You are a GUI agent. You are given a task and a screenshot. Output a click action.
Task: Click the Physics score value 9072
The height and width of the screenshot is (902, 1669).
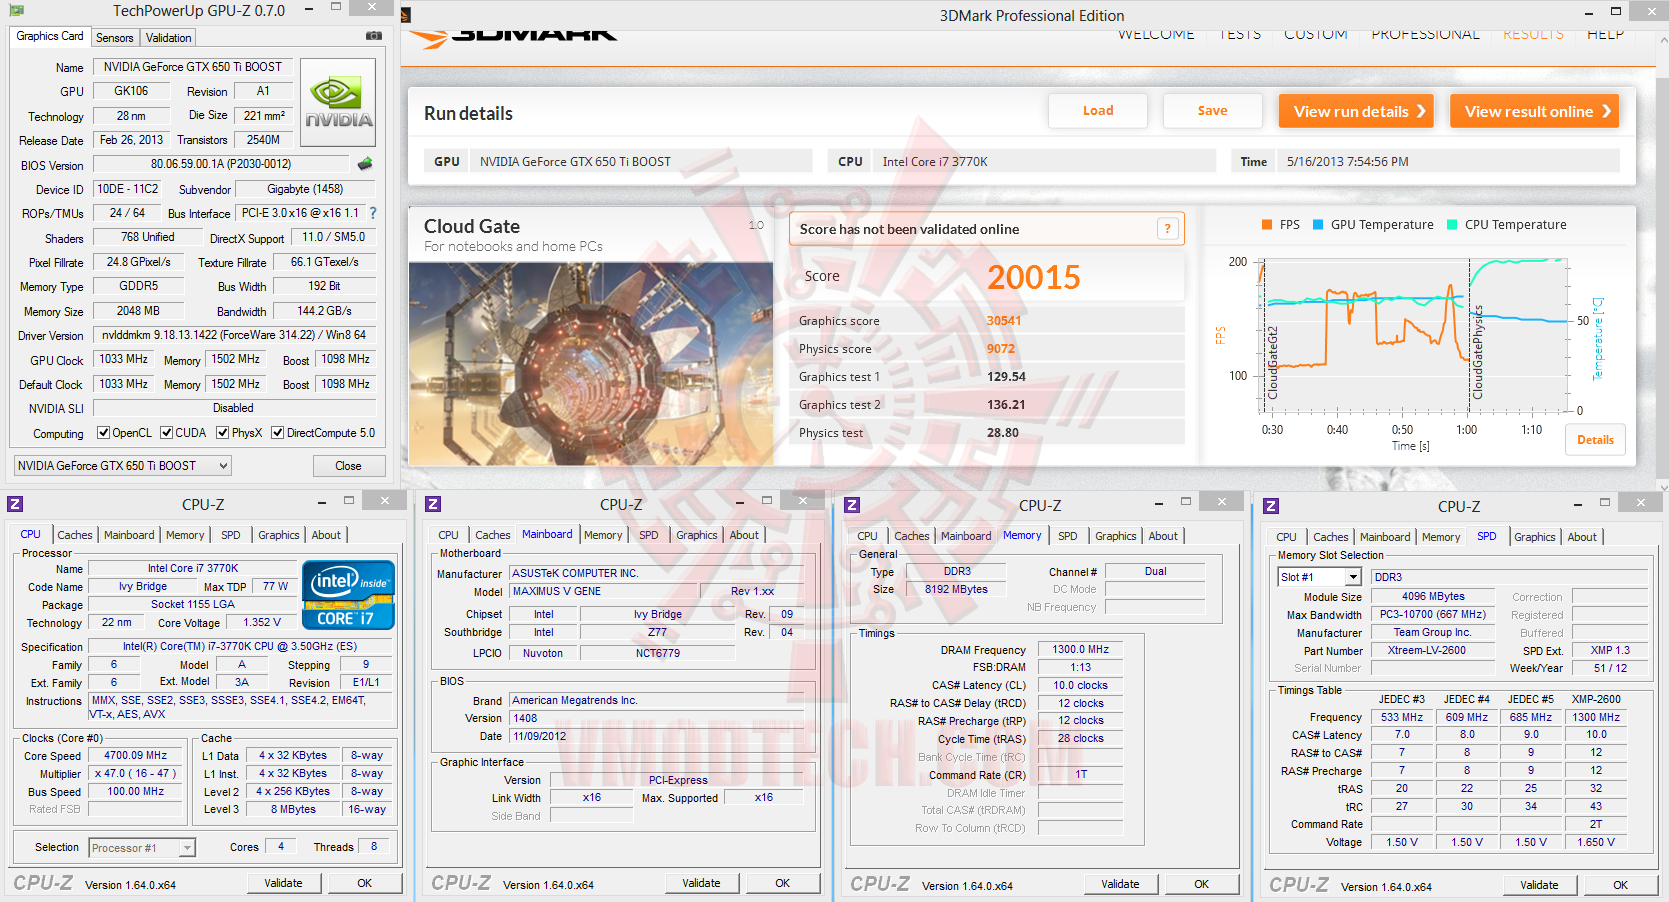pyautogui.click(x=1001, y=349)
